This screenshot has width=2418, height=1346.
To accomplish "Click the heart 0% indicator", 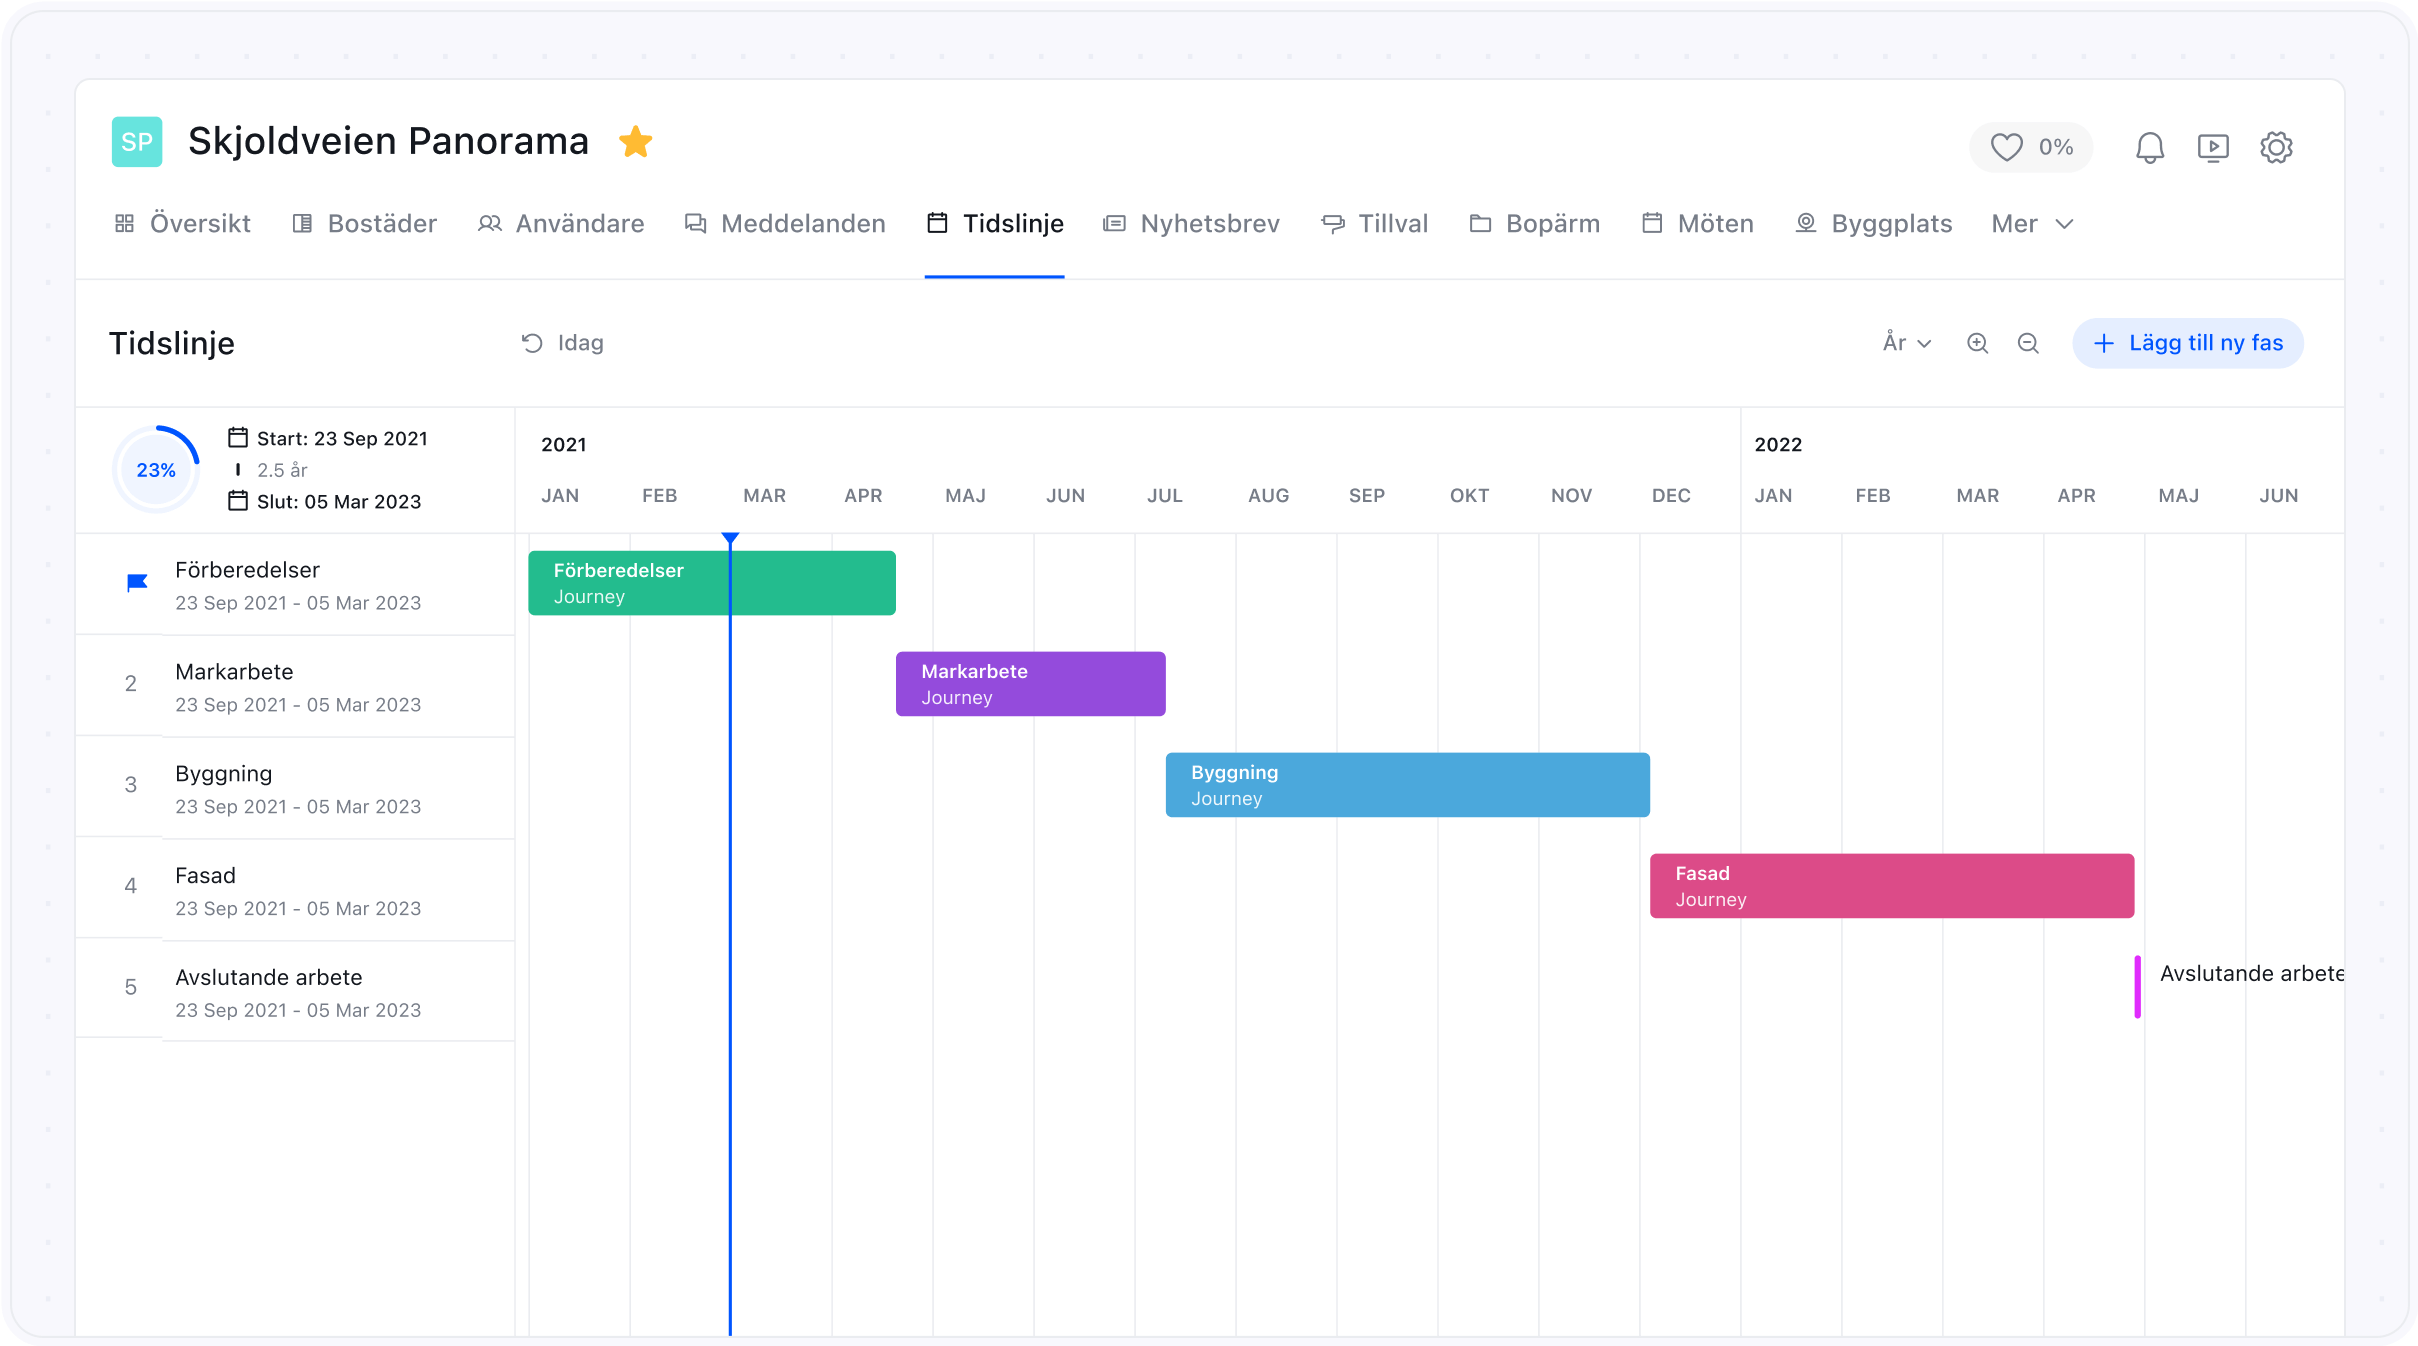I will pos(2031,148).
